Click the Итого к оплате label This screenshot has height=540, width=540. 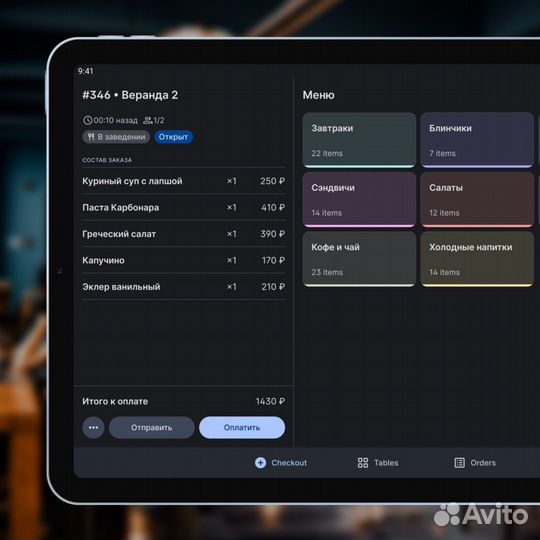click(115, 401)
